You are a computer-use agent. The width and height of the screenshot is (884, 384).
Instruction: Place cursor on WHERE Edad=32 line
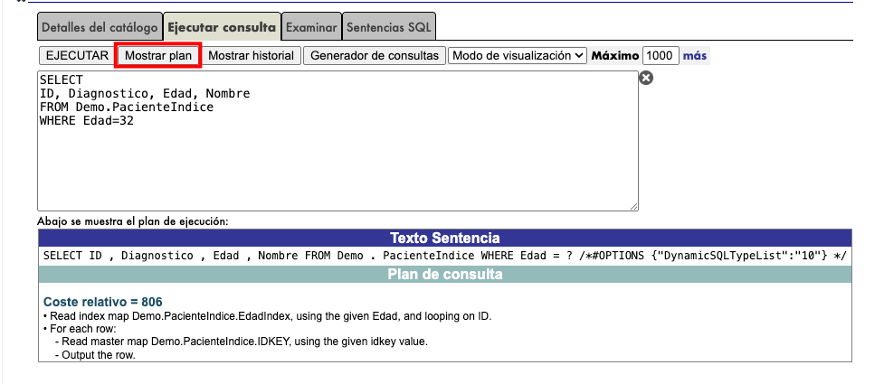pos(87,121)
